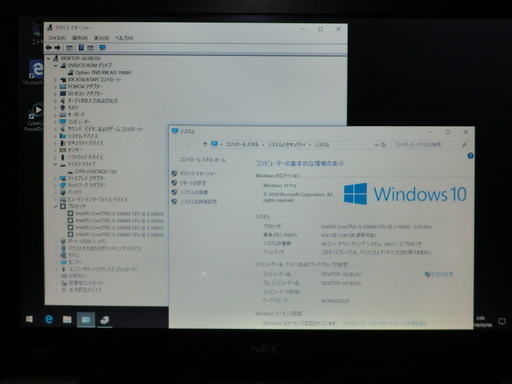Click the blue help icon in System window
512x384 pixels.
pyautogui.click(x=470, y=156)
